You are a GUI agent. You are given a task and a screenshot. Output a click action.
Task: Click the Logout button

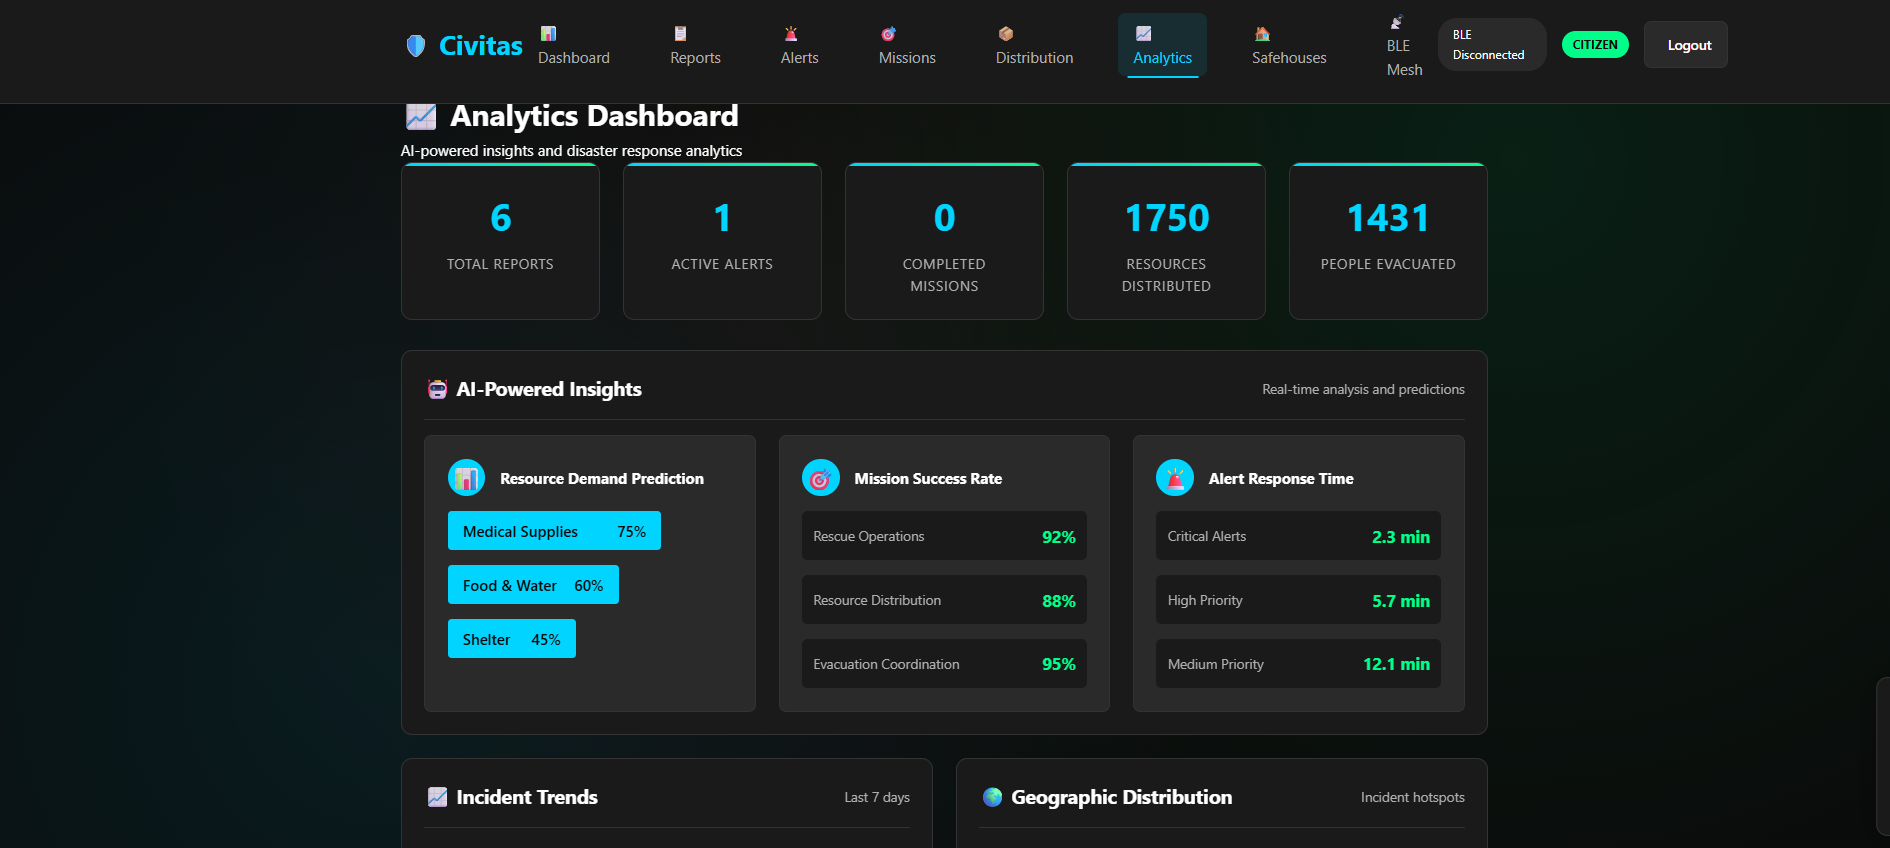click(x=1685, y=45)
